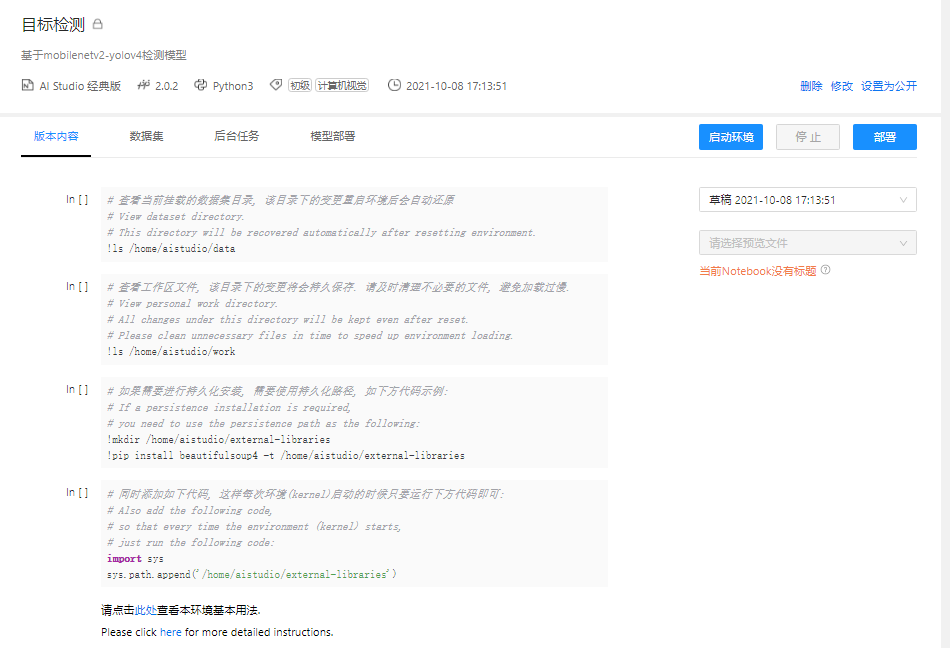Click the 部署 button
The width and height of the screenshot is (950, 648).
[884, 136]
